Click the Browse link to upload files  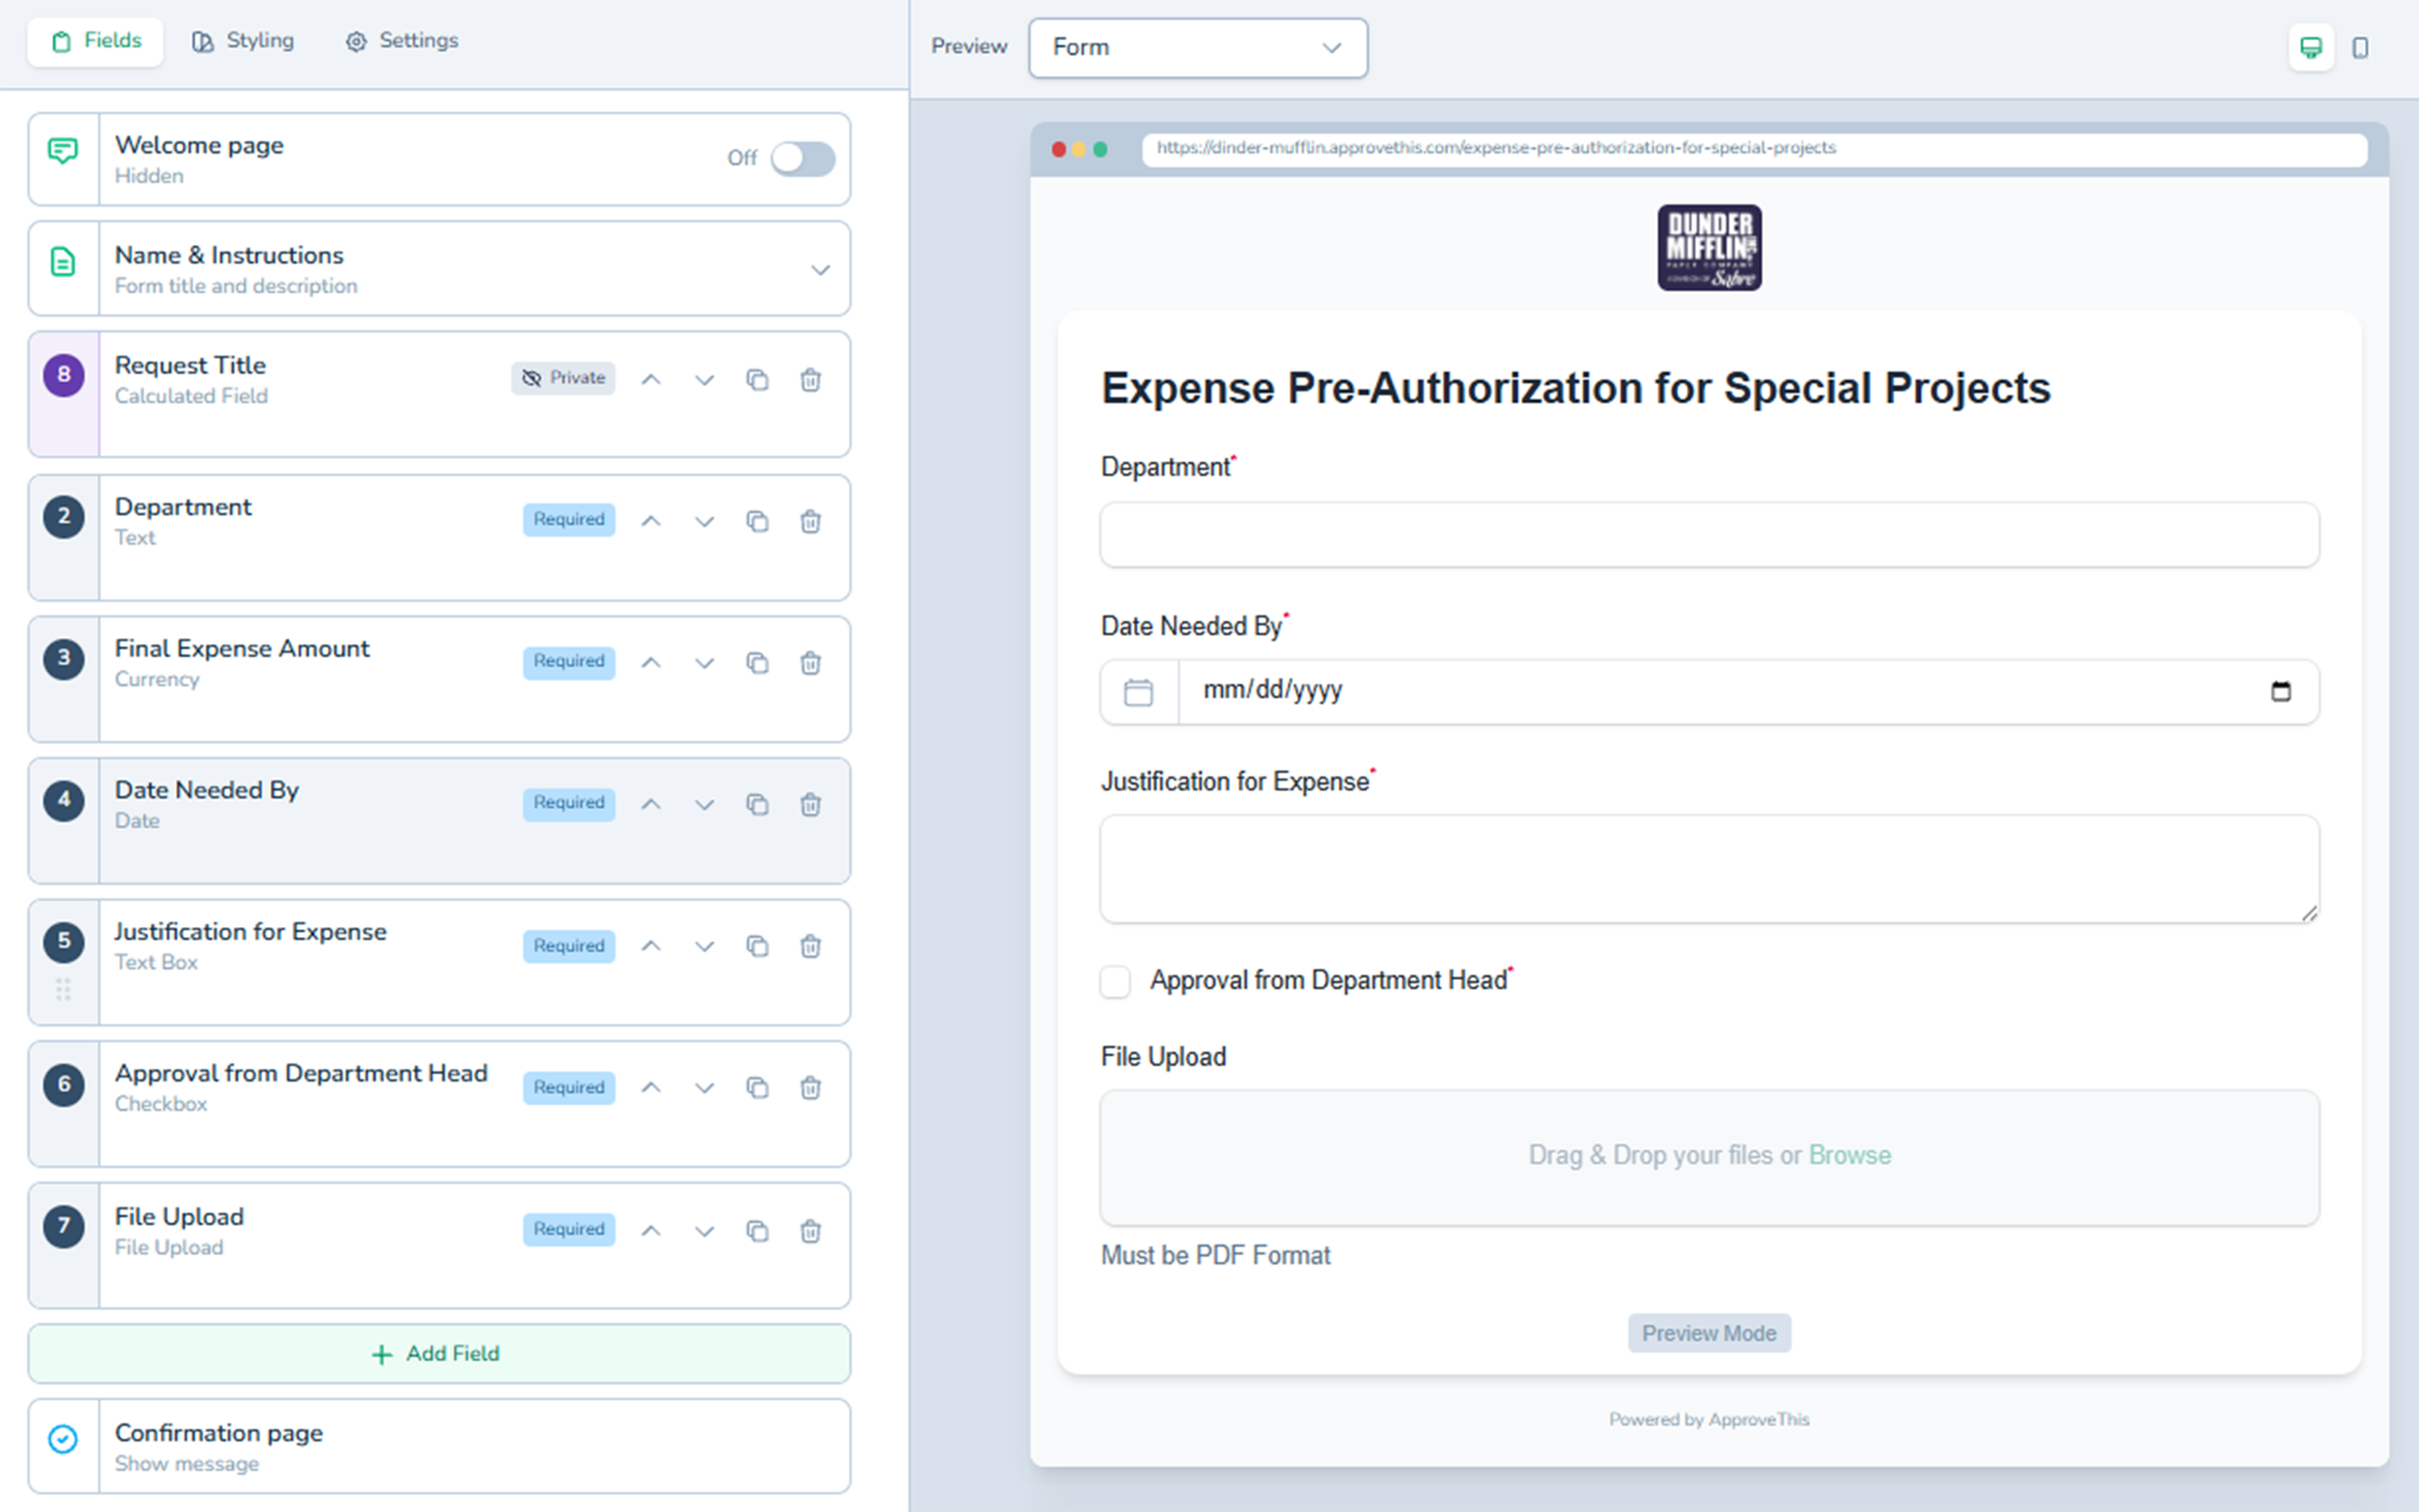1851,1155
